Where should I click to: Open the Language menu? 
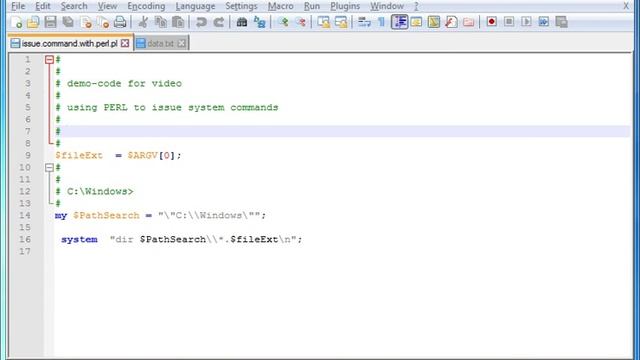tap(195, 6)
